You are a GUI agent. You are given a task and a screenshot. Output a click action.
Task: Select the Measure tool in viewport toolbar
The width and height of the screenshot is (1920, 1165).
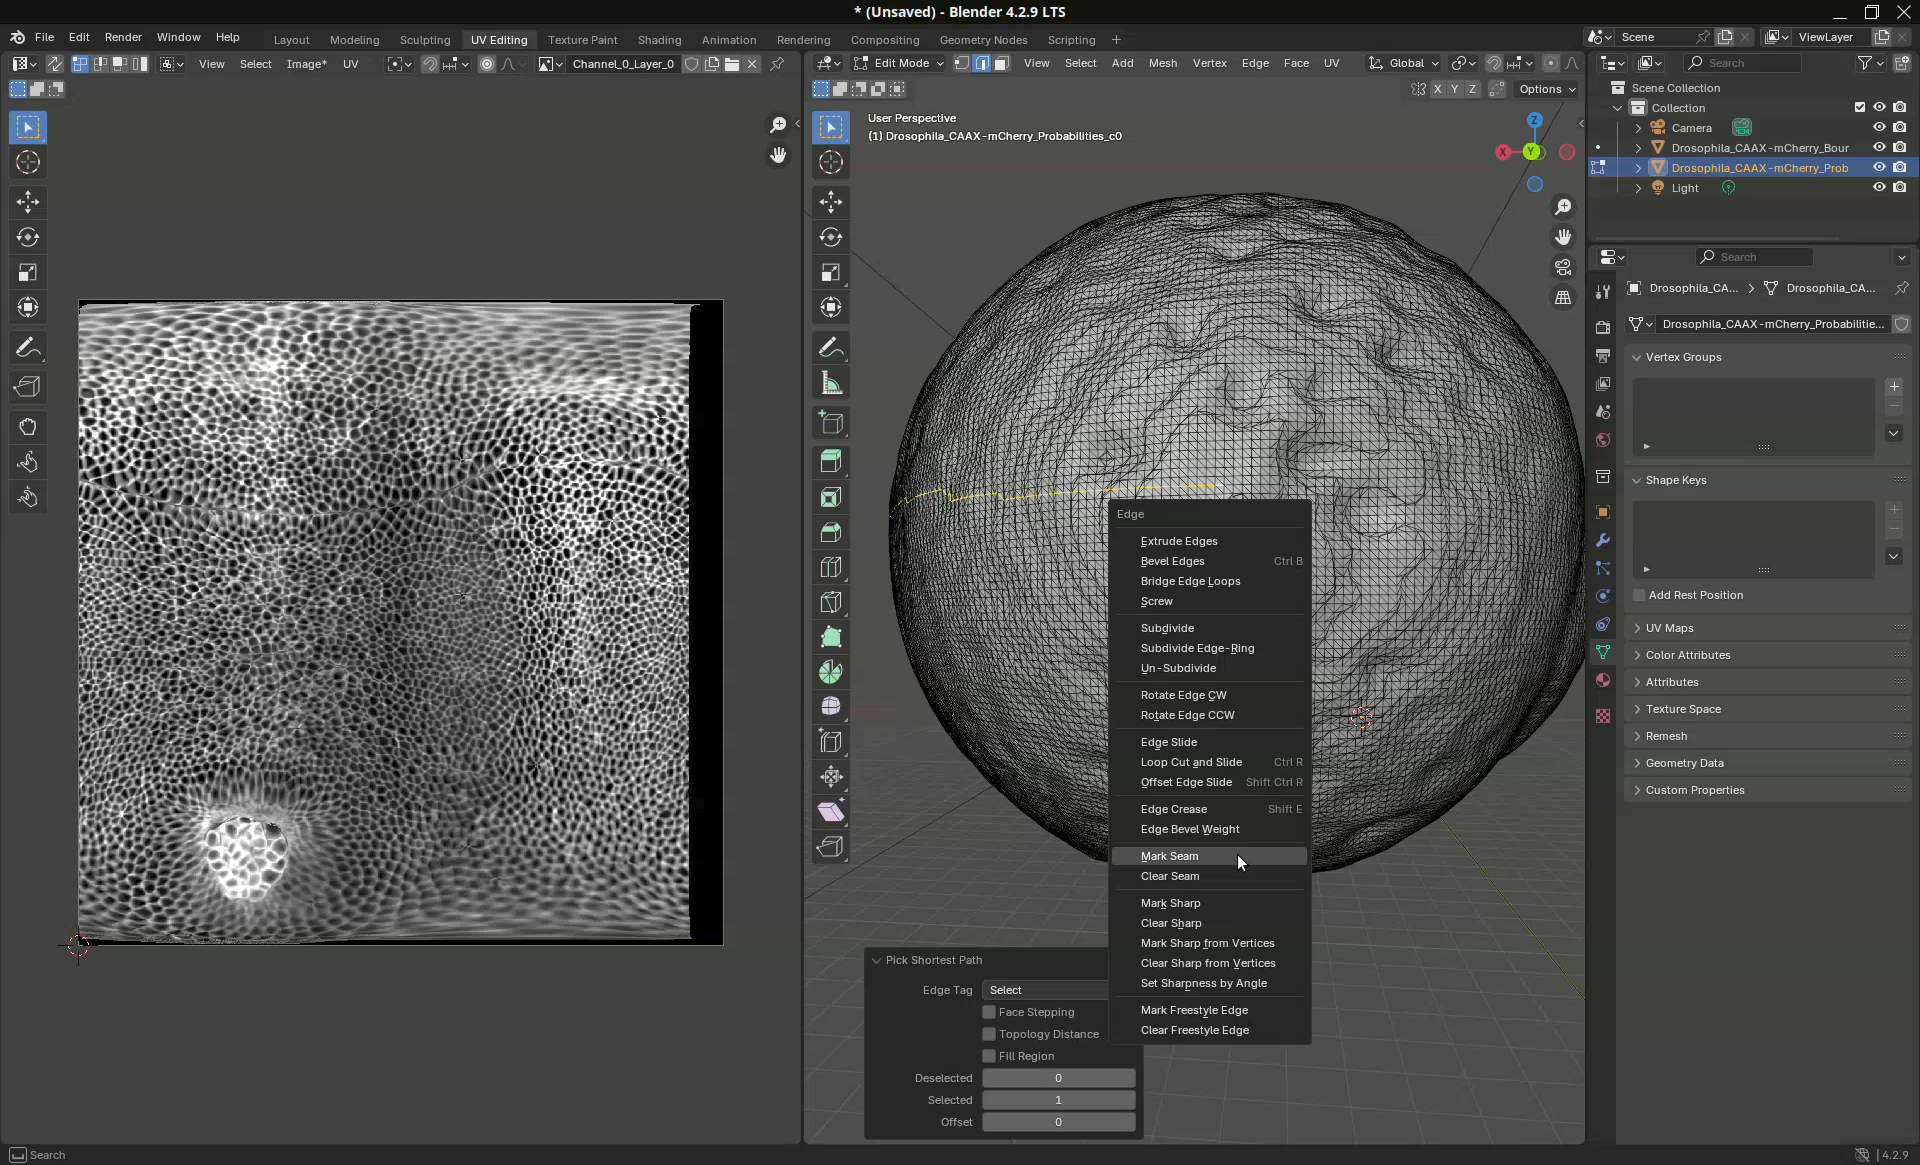coord(830,383)
